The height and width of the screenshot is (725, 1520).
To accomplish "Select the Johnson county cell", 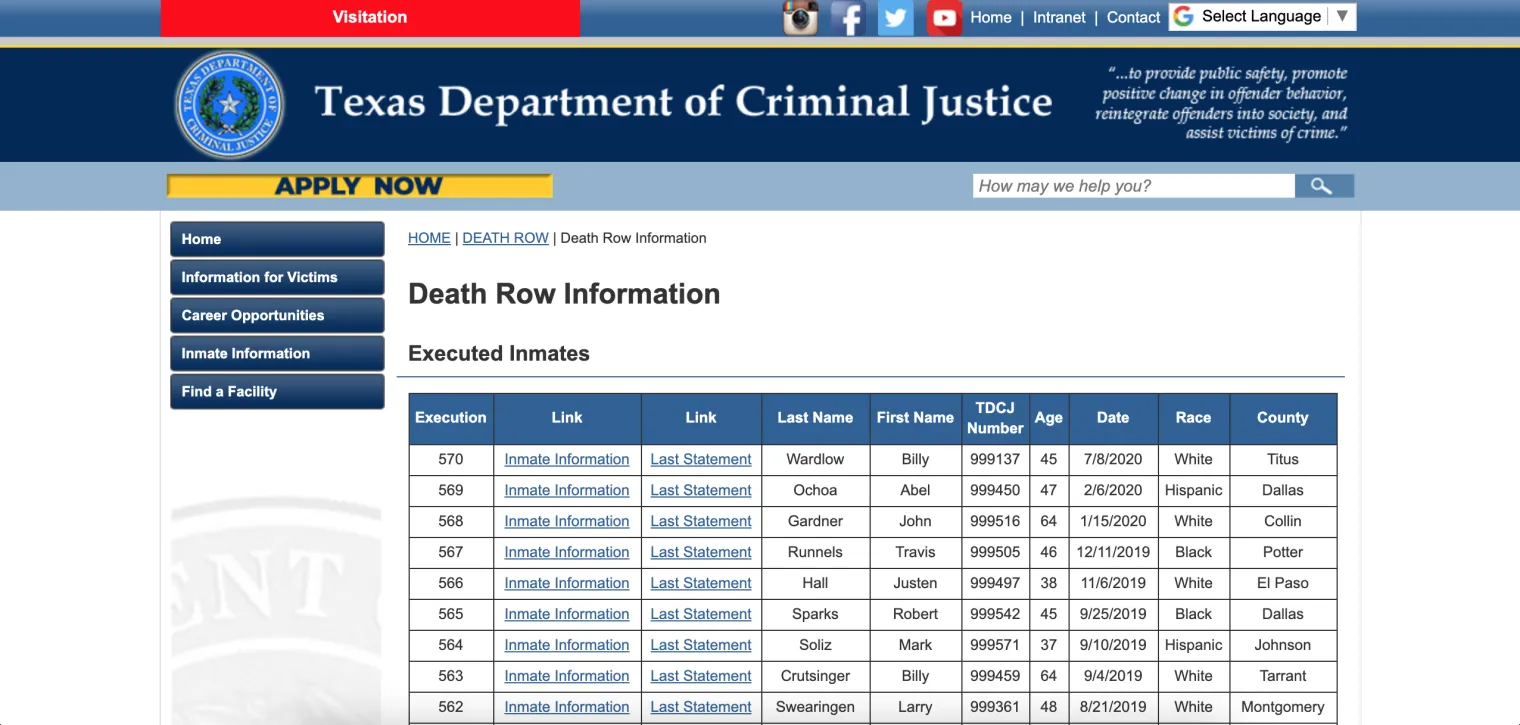I will (x=1283, y=645).
